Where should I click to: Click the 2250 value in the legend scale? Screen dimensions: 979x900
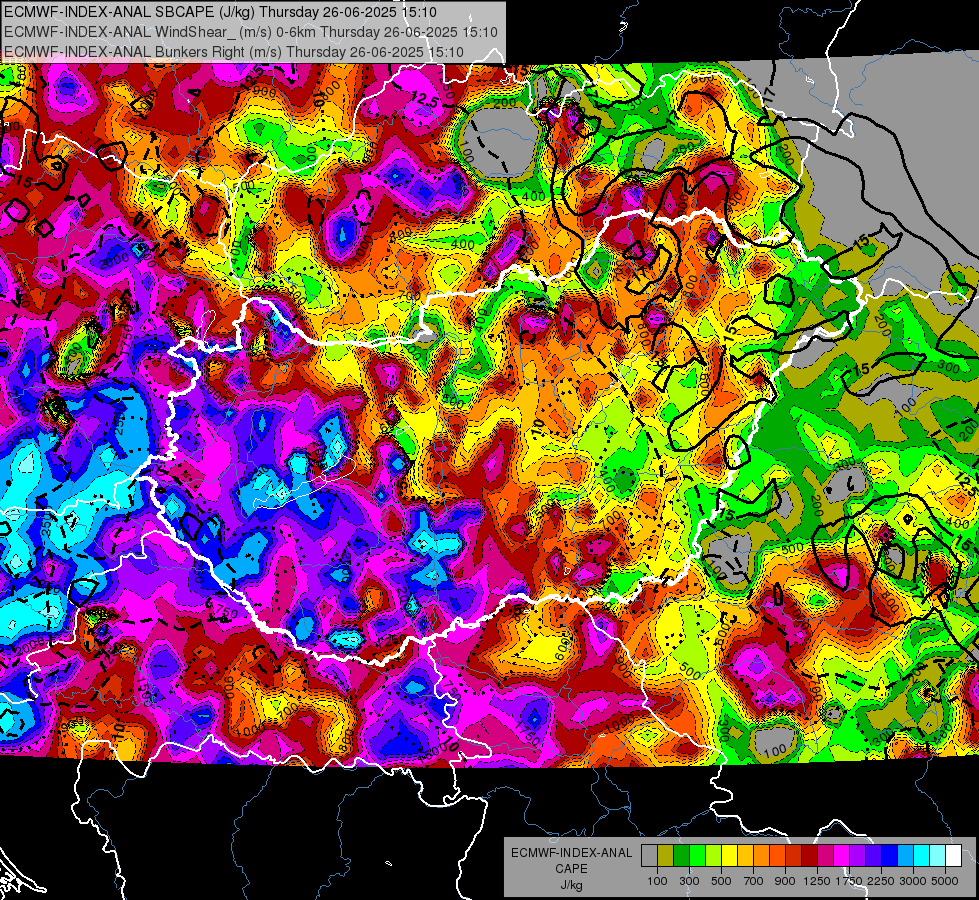click(x=880, y=881)
